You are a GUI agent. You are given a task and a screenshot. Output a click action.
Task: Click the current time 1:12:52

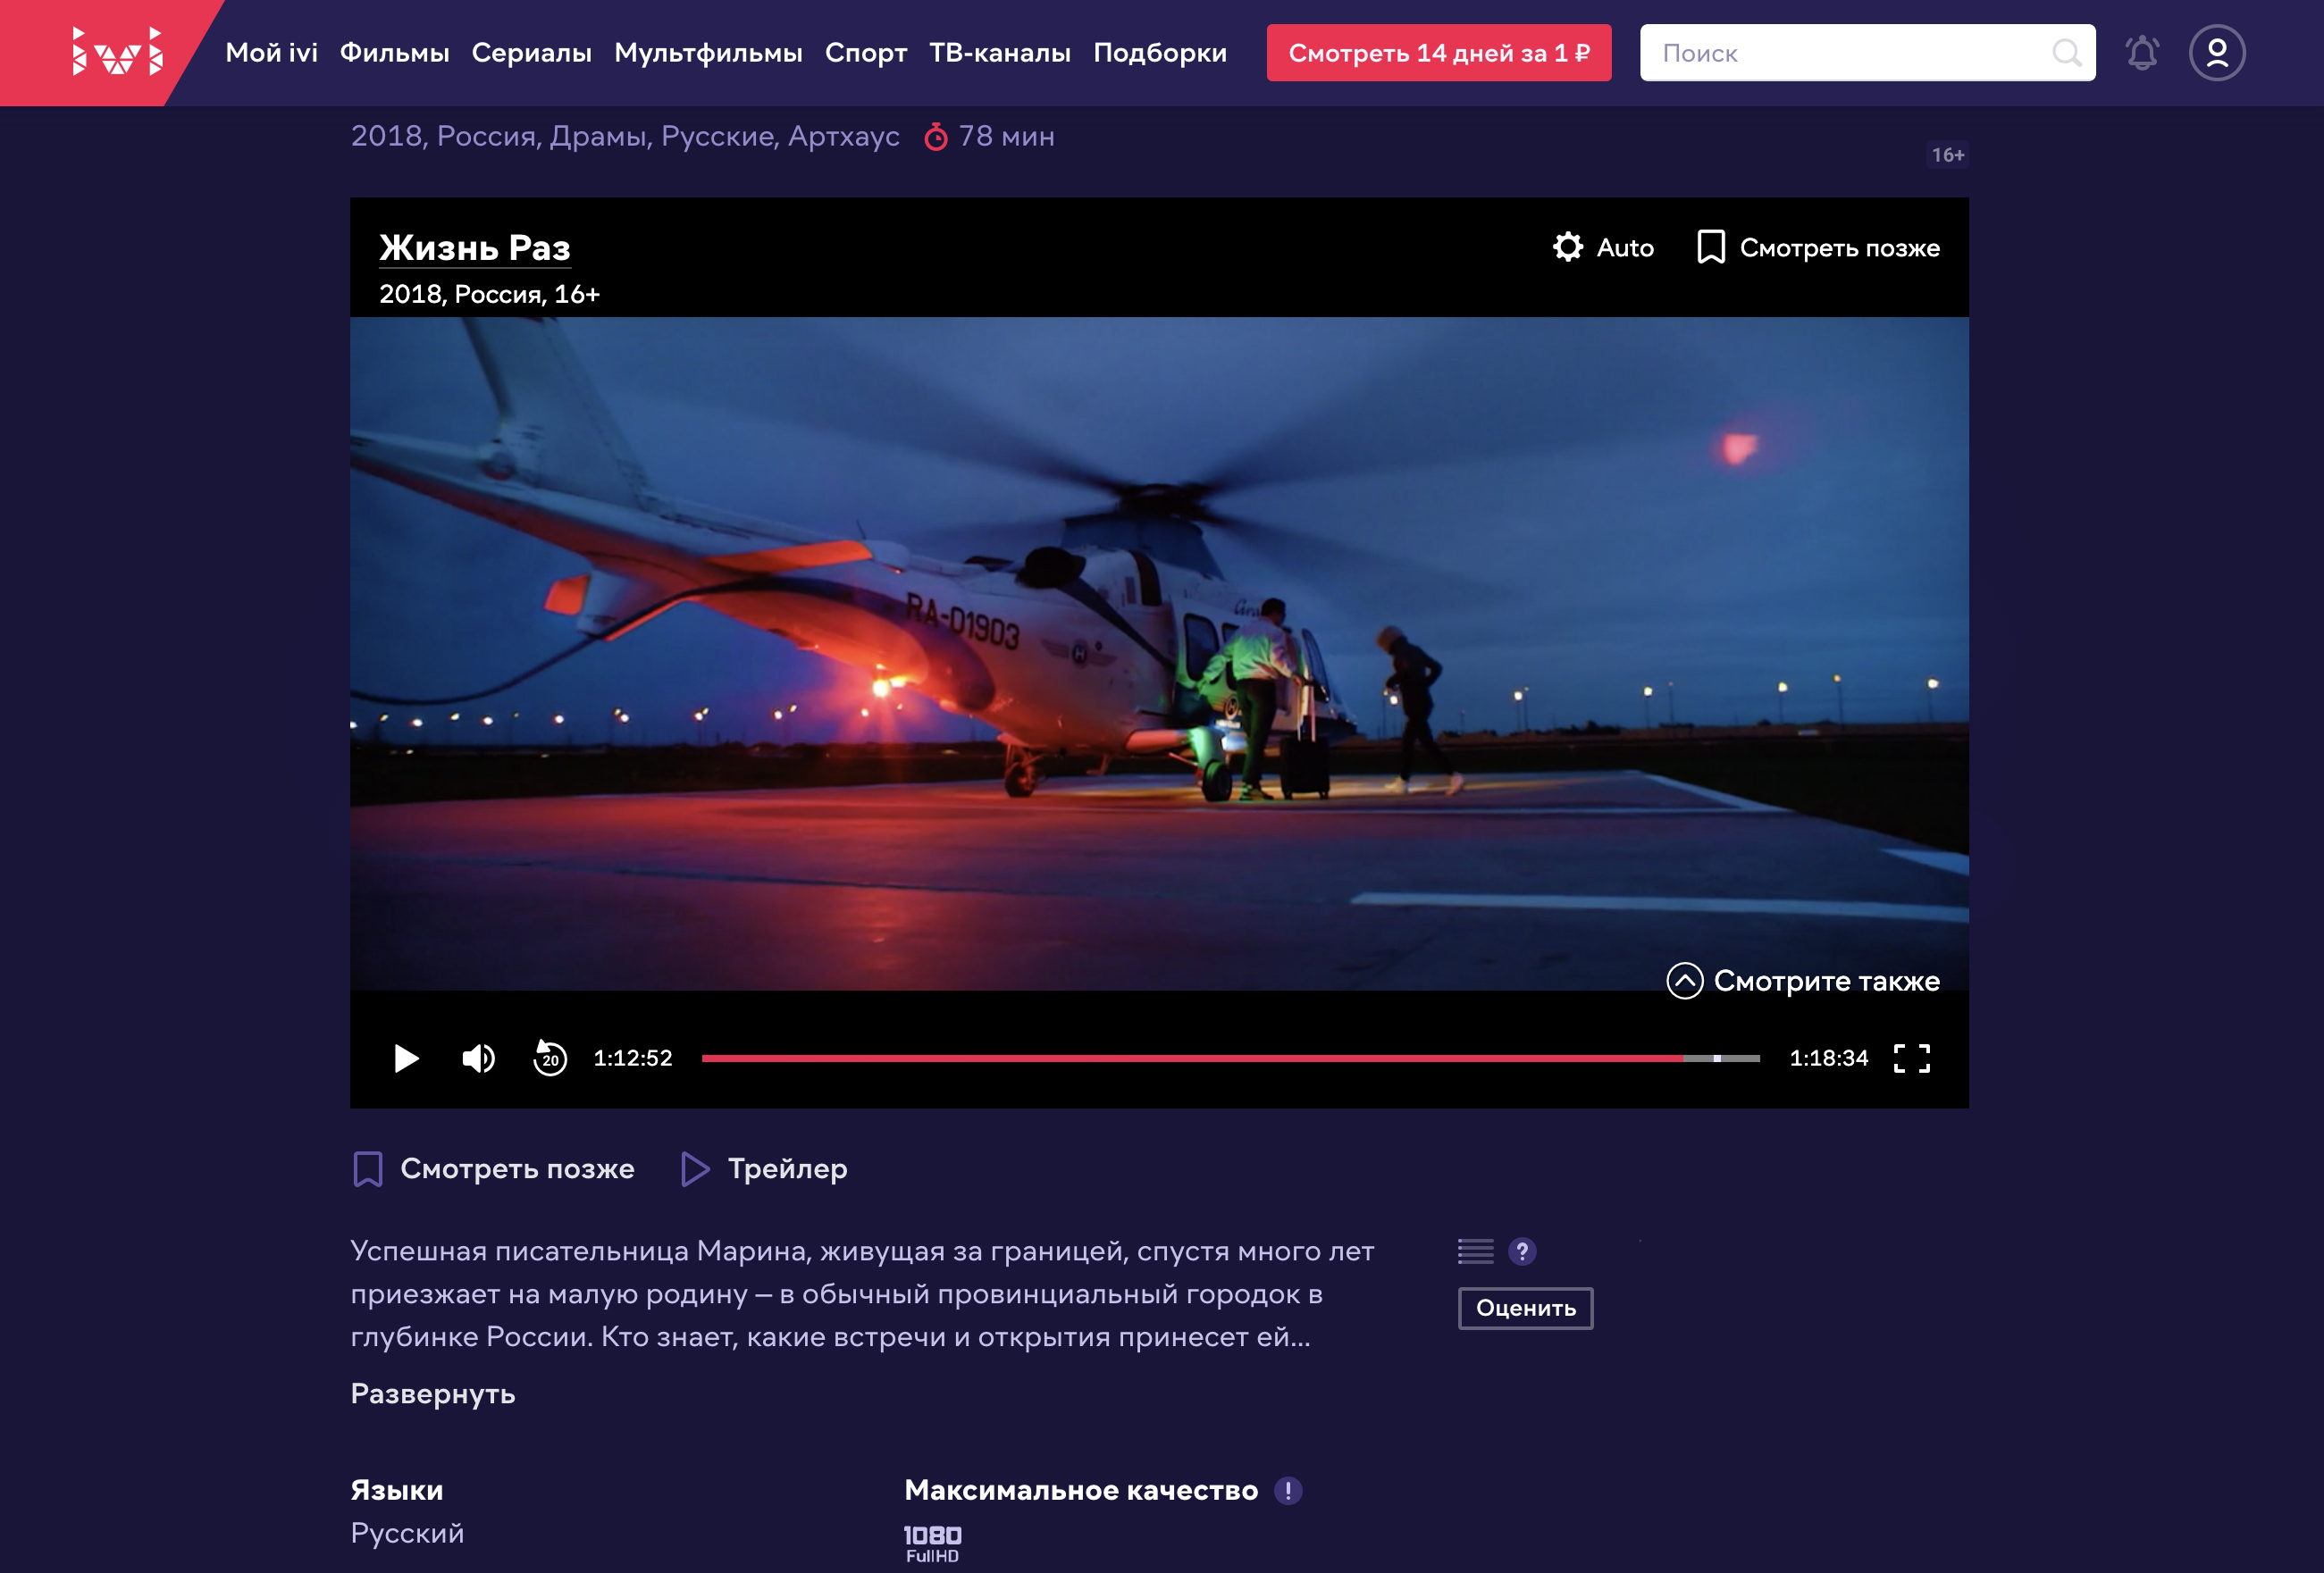tap(633, 1058)
